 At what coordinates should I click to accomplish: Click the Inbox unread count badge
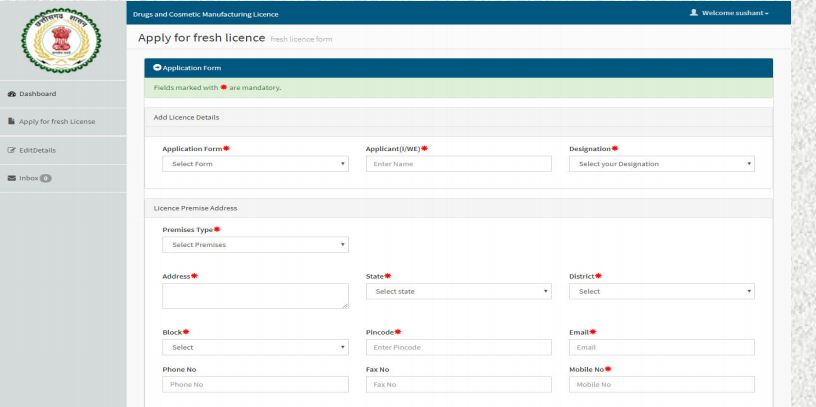[45, 178]
